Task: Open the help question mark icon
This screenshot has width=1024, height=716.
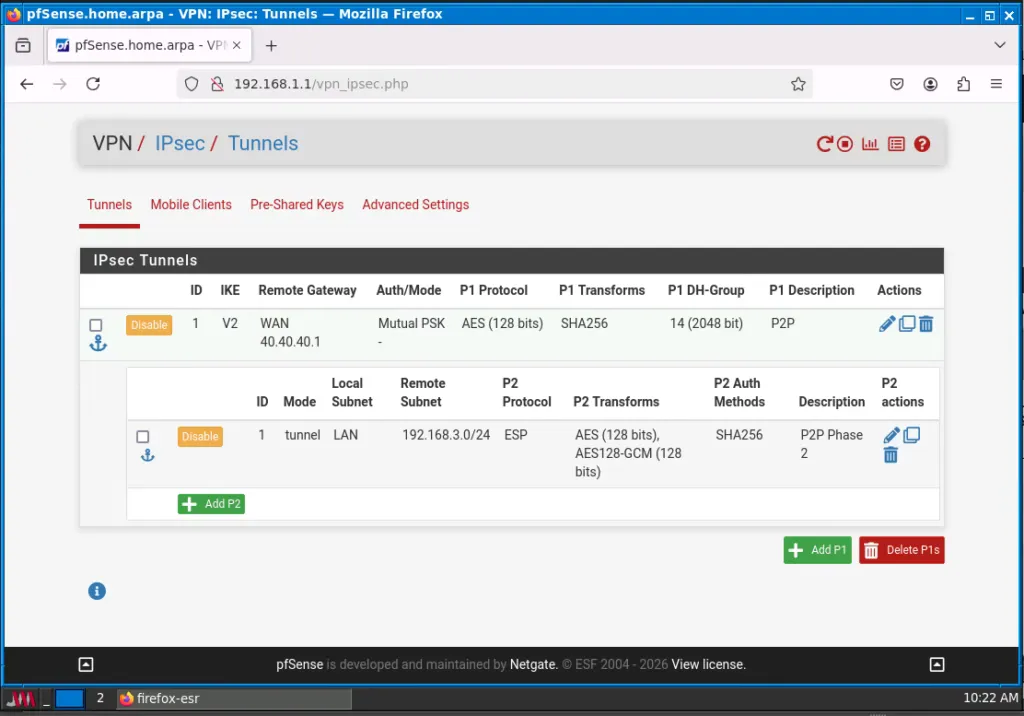Action: [x=921, y=144]
